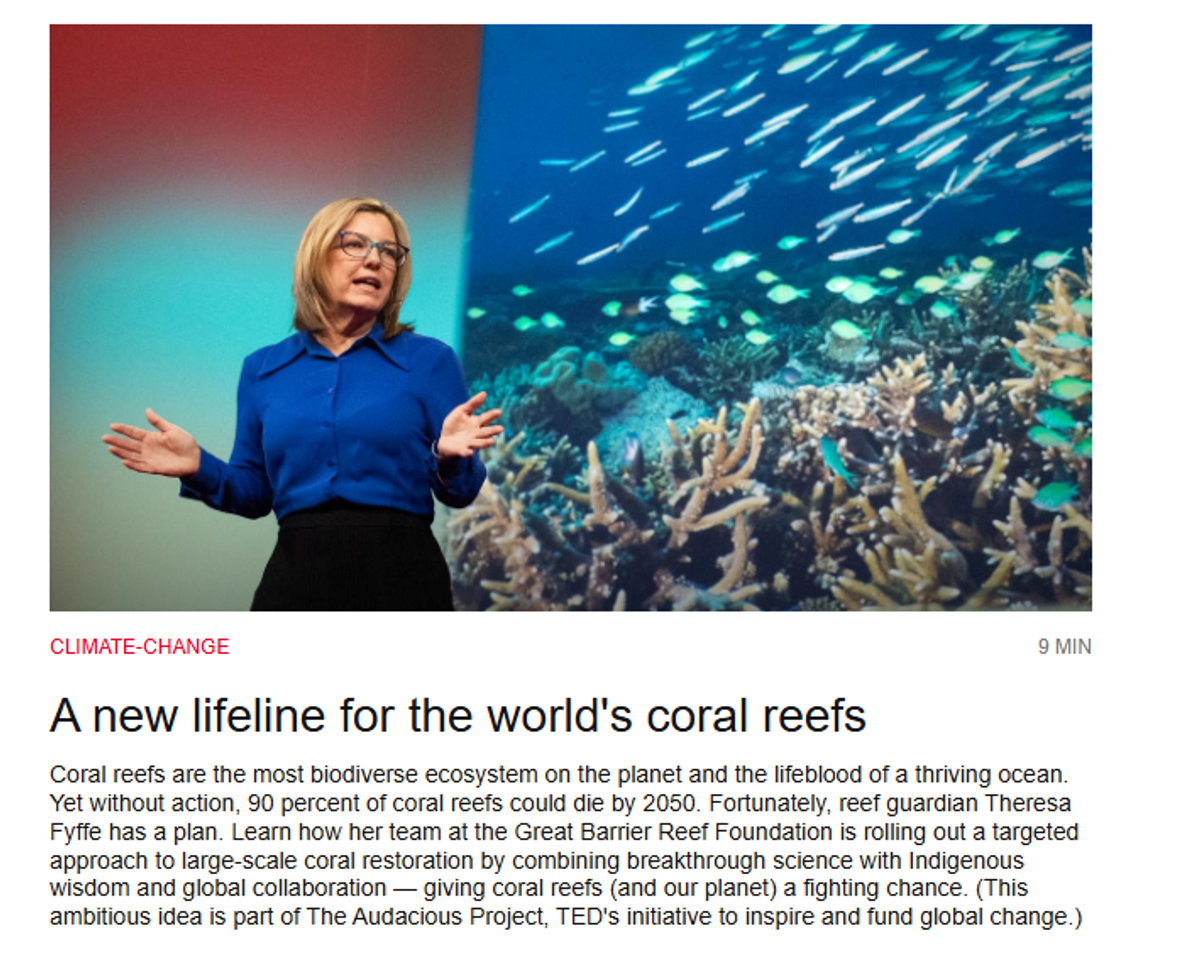Image resolution: width=1200 pixels, height=955 pixels.
Task: Click the CLIMATE-CHANGE category label
Action: pos(139,647)
